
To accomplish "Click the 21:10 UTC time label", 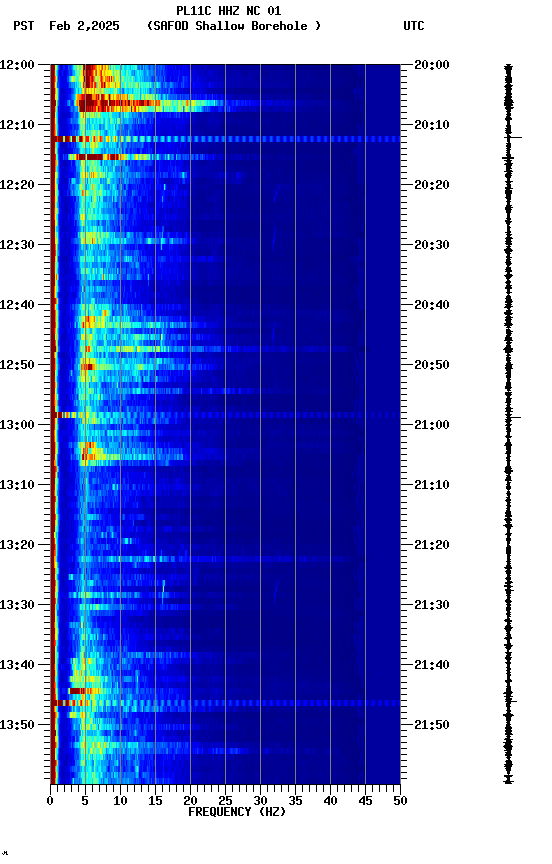I will click(432, 485).
